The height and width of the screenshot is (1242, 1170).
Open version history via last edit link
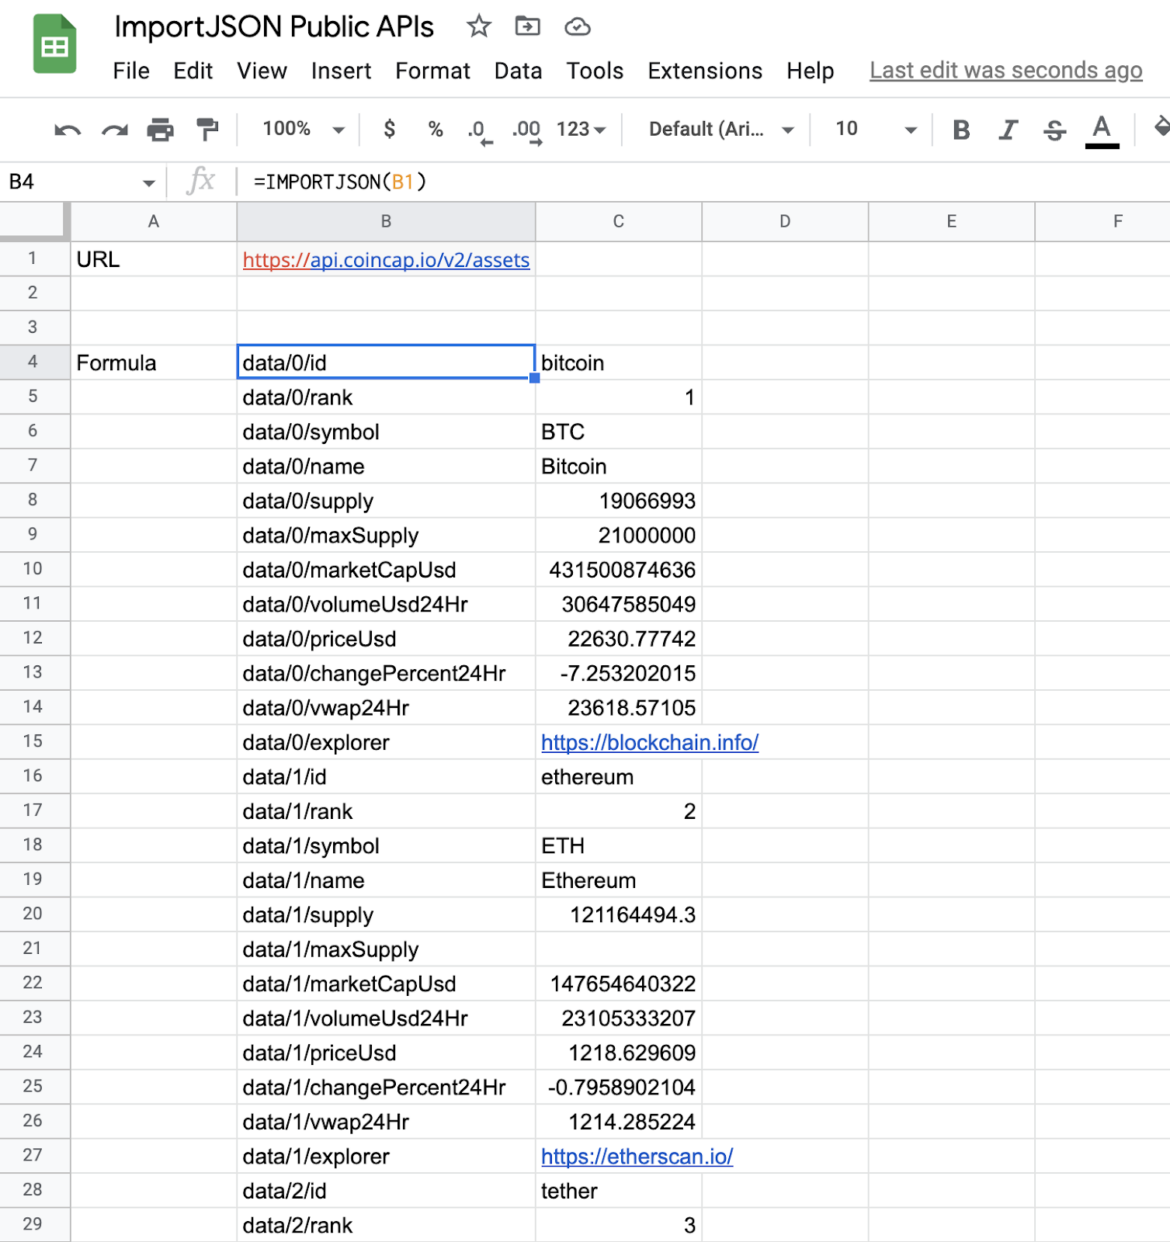coord(1004,70)
